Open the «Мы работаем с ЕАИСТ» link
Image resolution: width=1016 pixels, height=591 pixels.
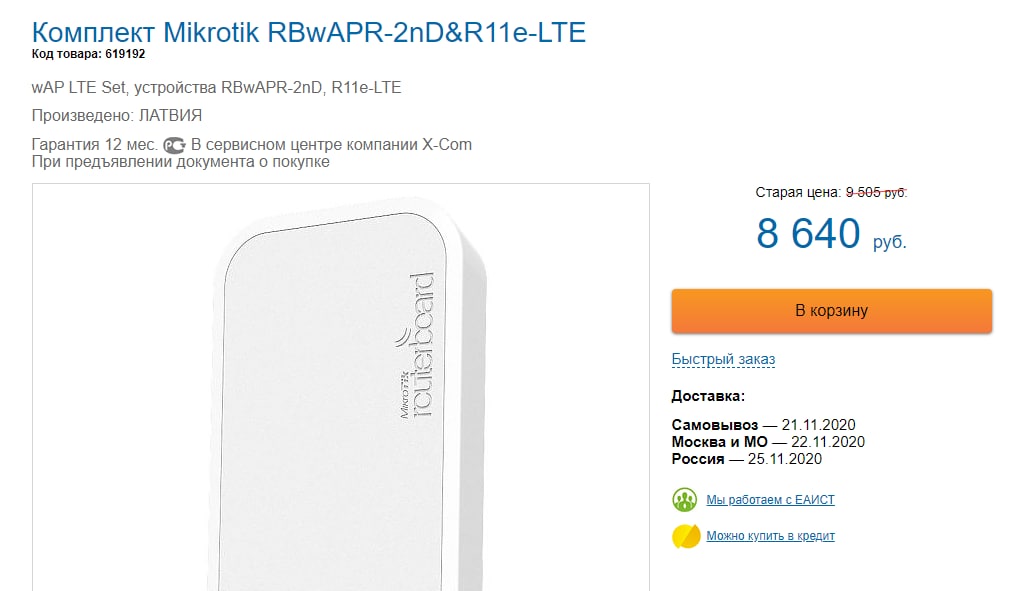click(x=770, y=499)
